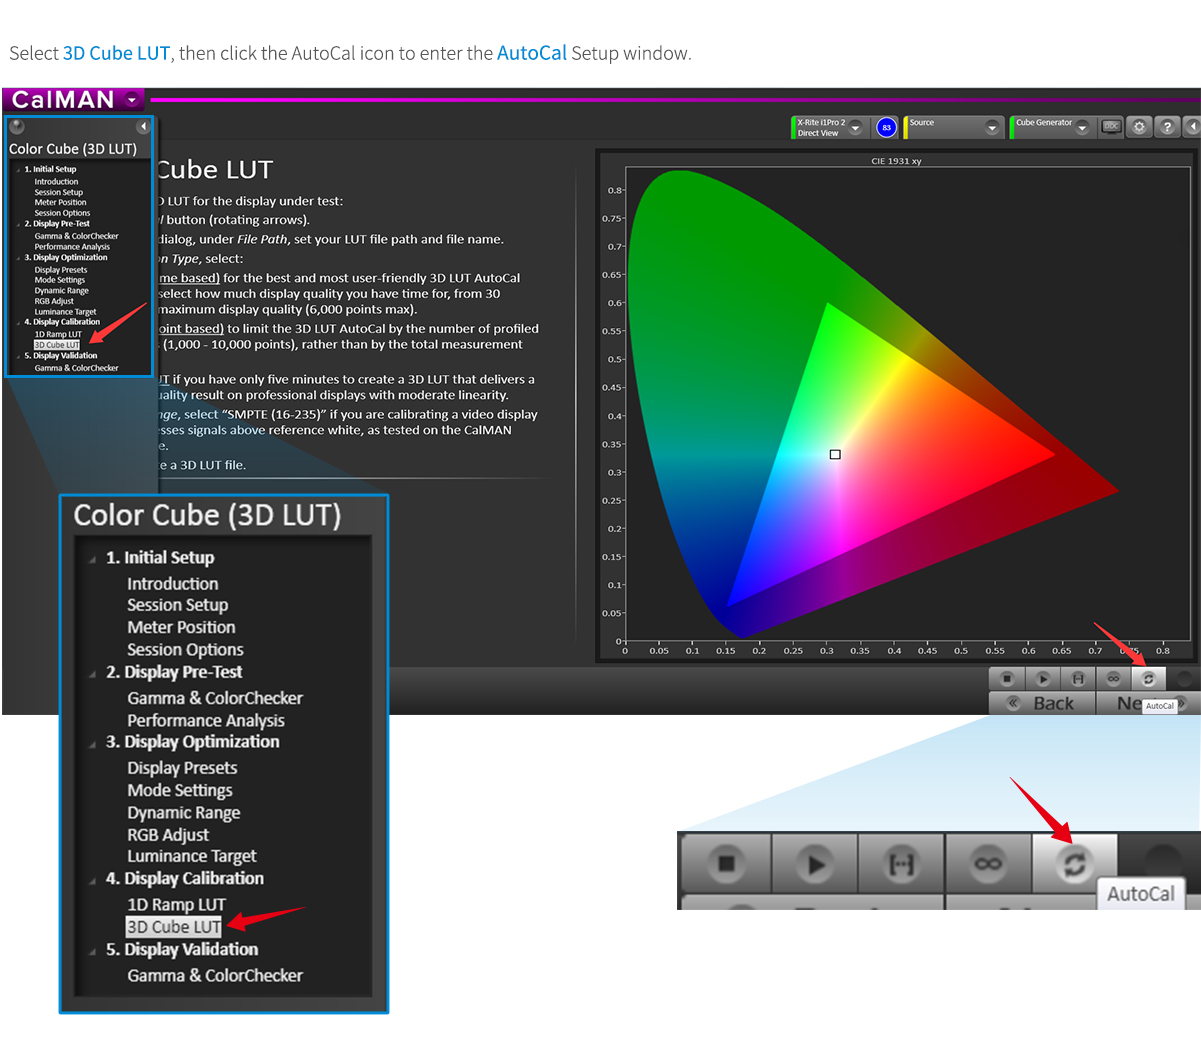1201x1039 pixels.
Task: Select Session Setup in the enlarged workflow panel
Action: click(x=177, y=605)
